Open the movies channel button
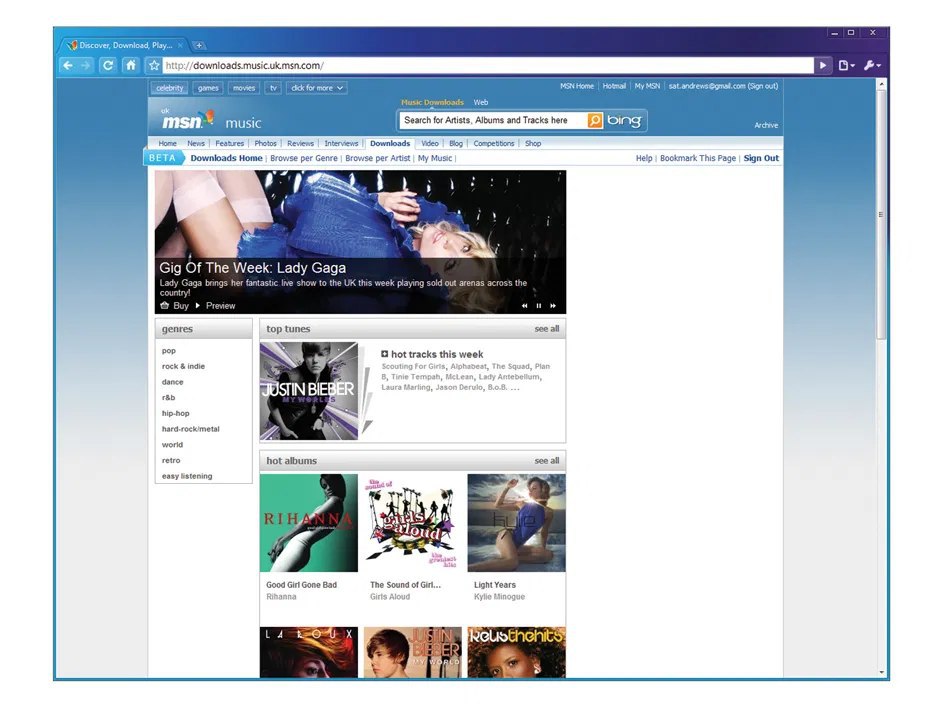The image size is (945, 709). tap(244, 88)
